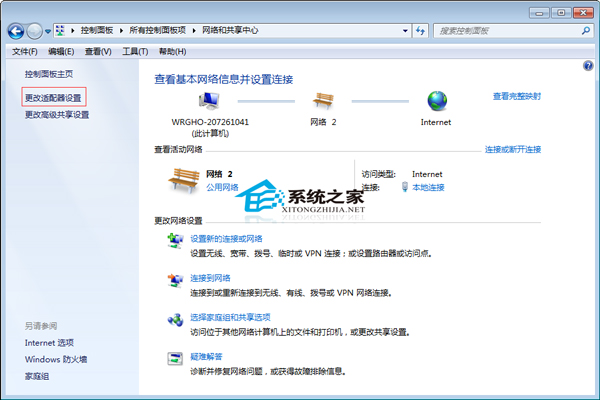Open the 文件(F) menu

[x=25, y=52]
